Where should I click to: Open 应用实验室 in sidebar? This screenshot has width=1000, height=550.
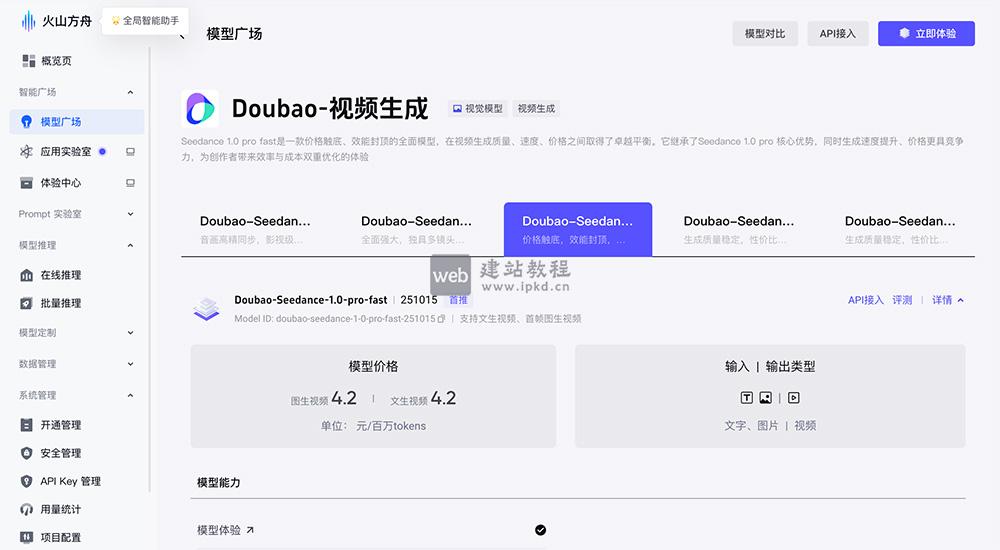point(66,151)
